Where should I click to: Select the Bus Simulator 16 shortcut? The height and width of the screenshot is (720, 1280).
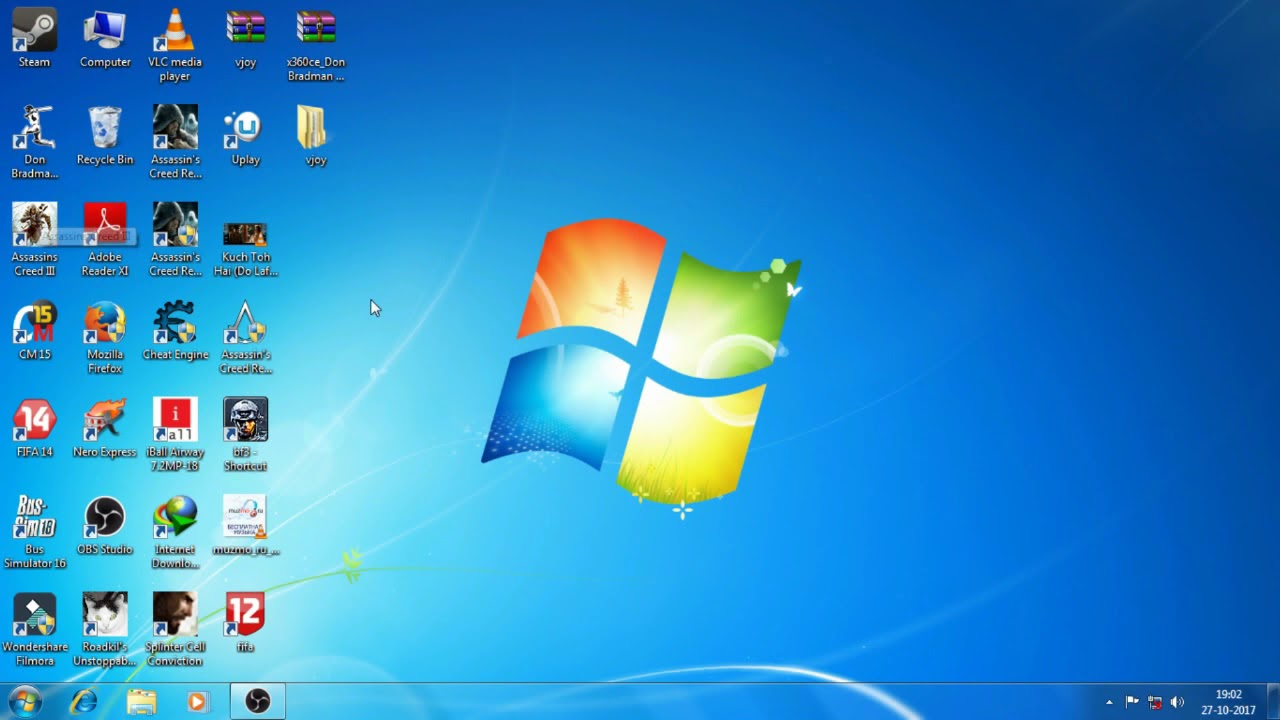pos(34,532)
